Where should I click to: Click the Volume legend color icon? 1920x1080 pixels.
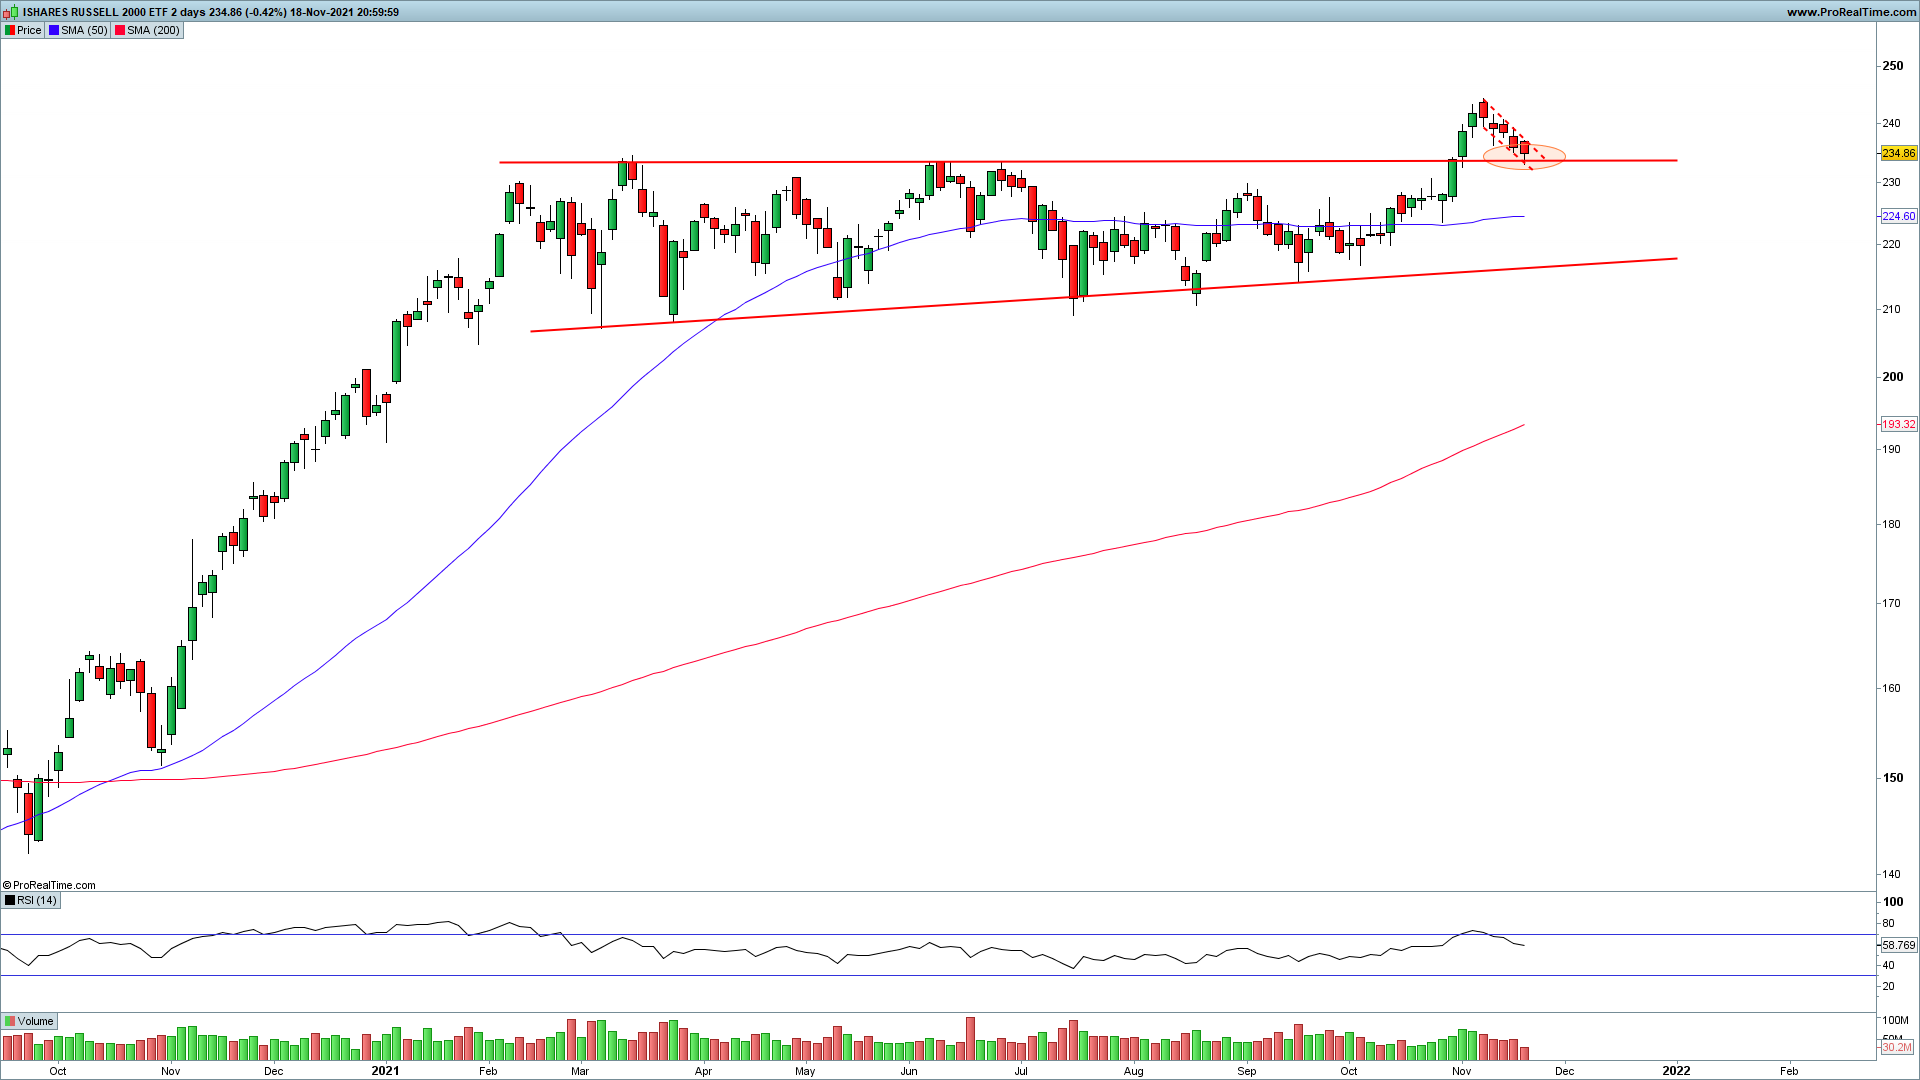[10, 1021]
